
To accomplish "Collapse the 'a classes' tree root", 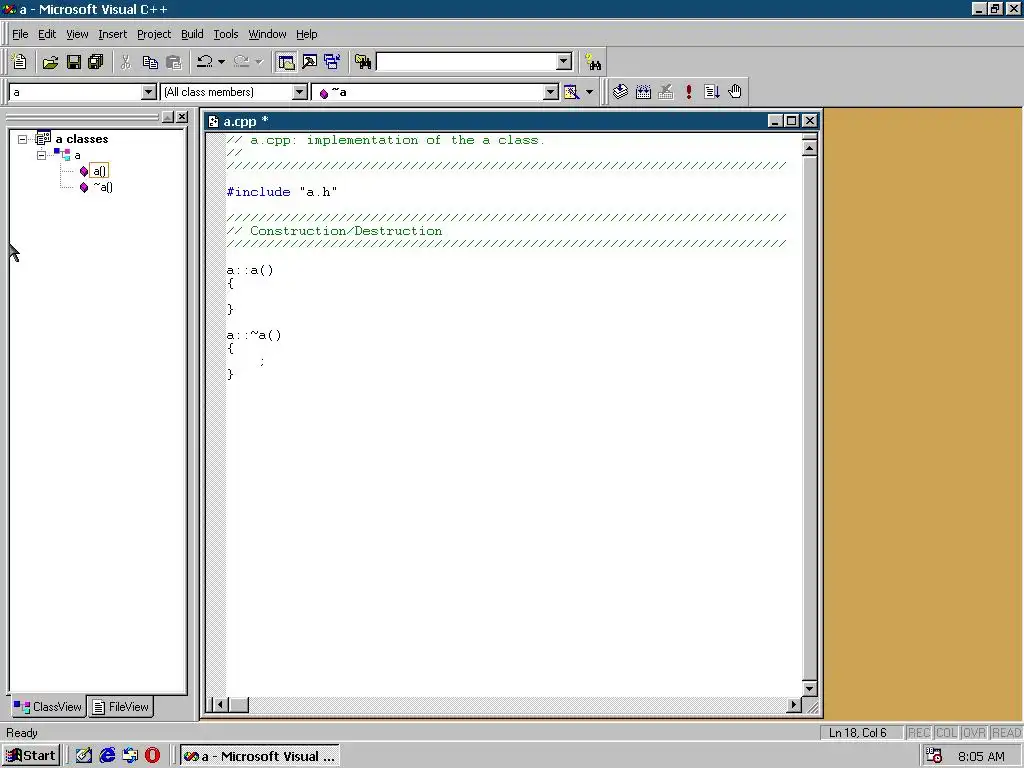I will (x=23, y=139).
